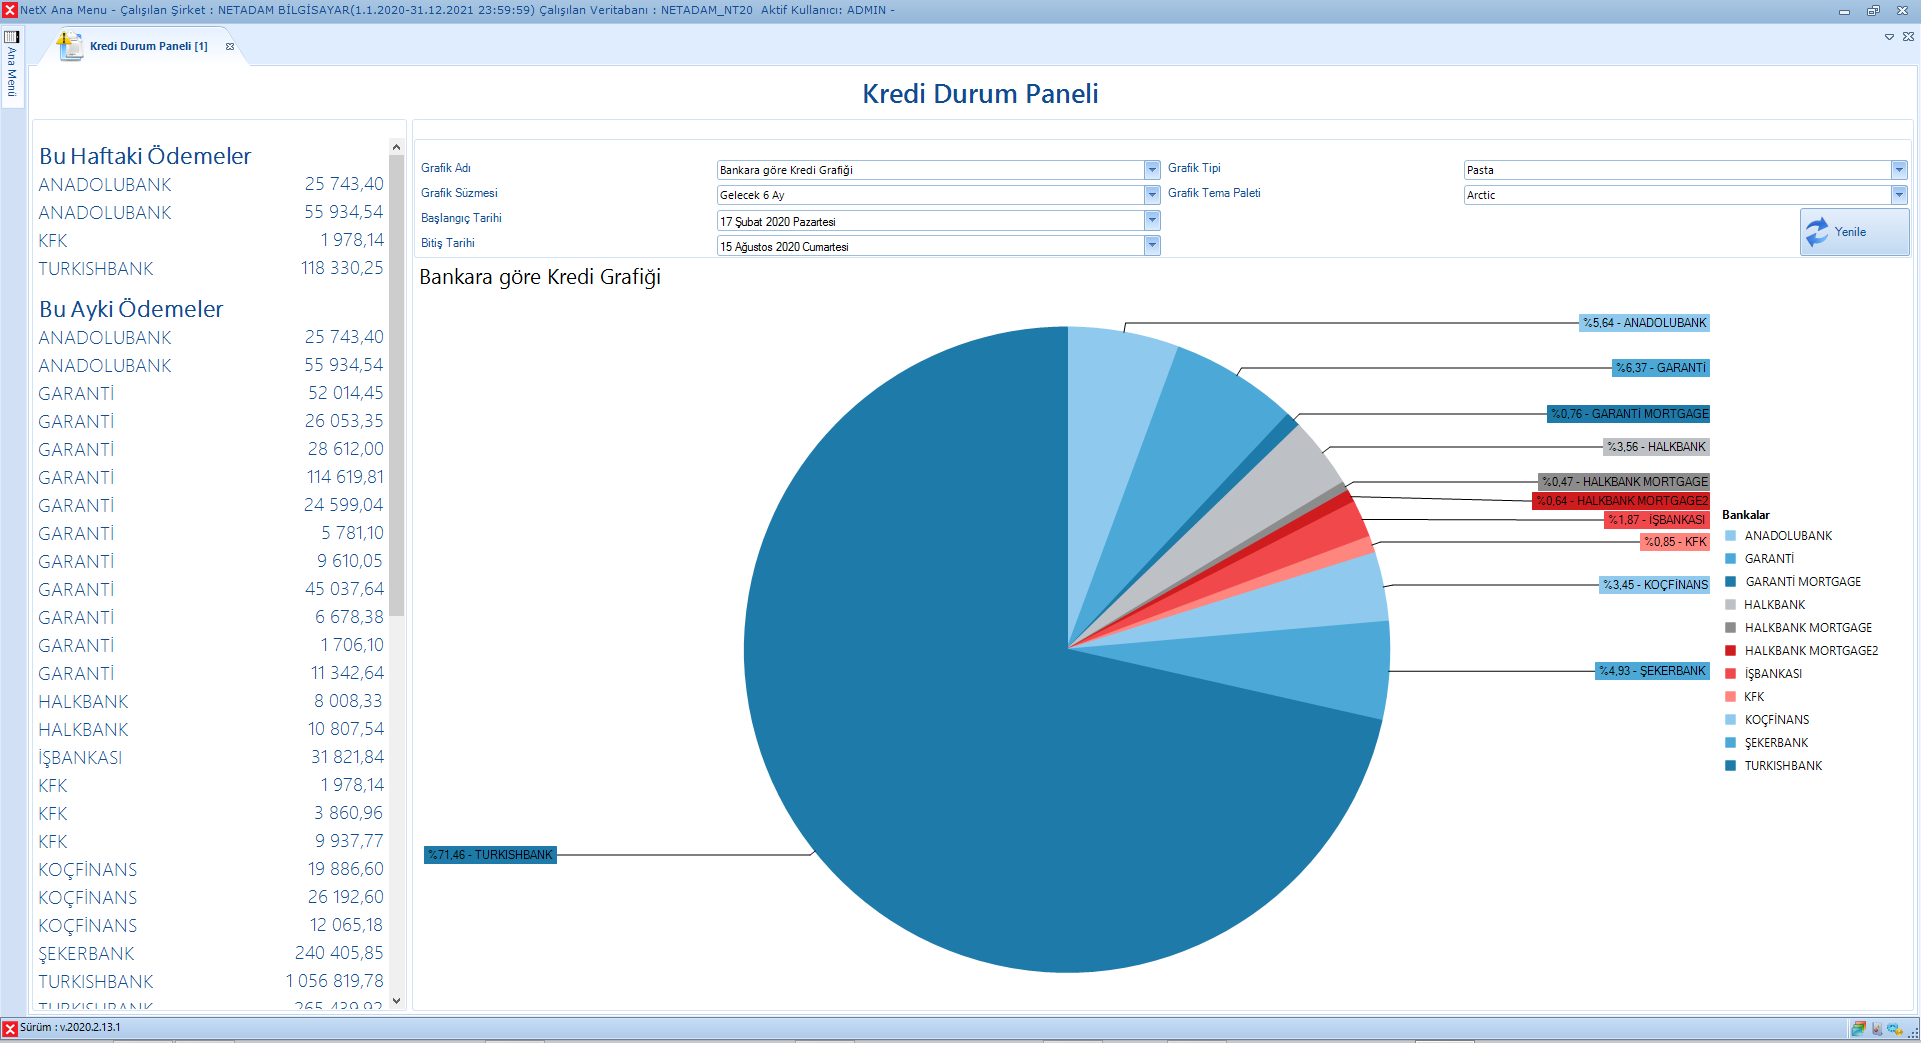The image size is (1921, 1043).
Task: Click the payments list scroll-down arrow
Action: tap(396, 1001)
